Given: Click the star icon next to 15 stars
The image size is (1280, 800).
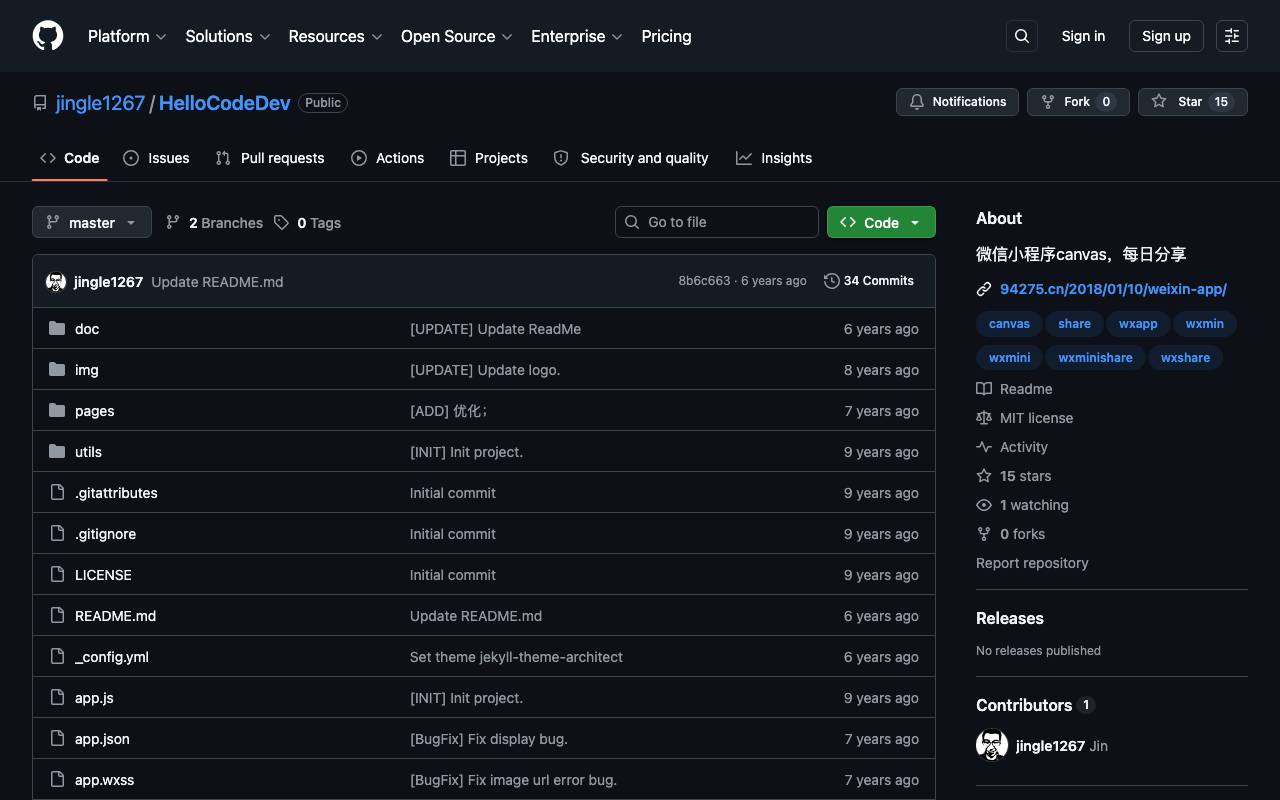Looking at the screenshot, I should pos(984,476).
